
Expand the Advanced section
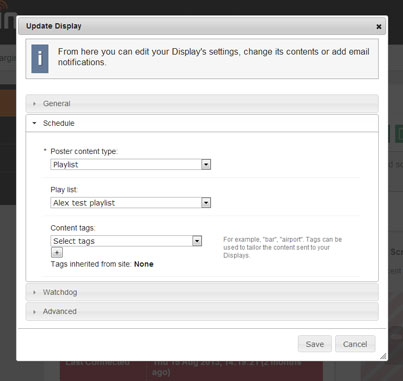202,311
